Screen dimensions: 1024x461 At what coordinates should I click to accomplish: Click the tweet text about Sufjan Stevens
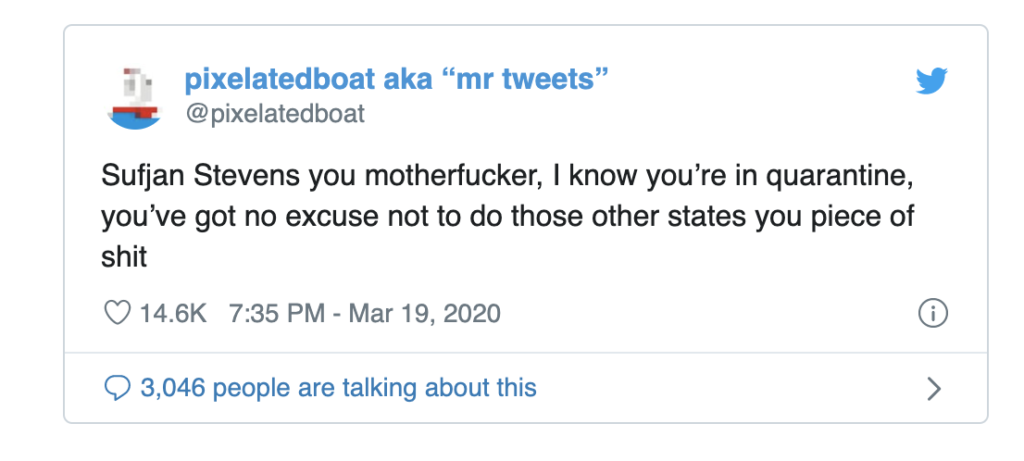point(507,217)
